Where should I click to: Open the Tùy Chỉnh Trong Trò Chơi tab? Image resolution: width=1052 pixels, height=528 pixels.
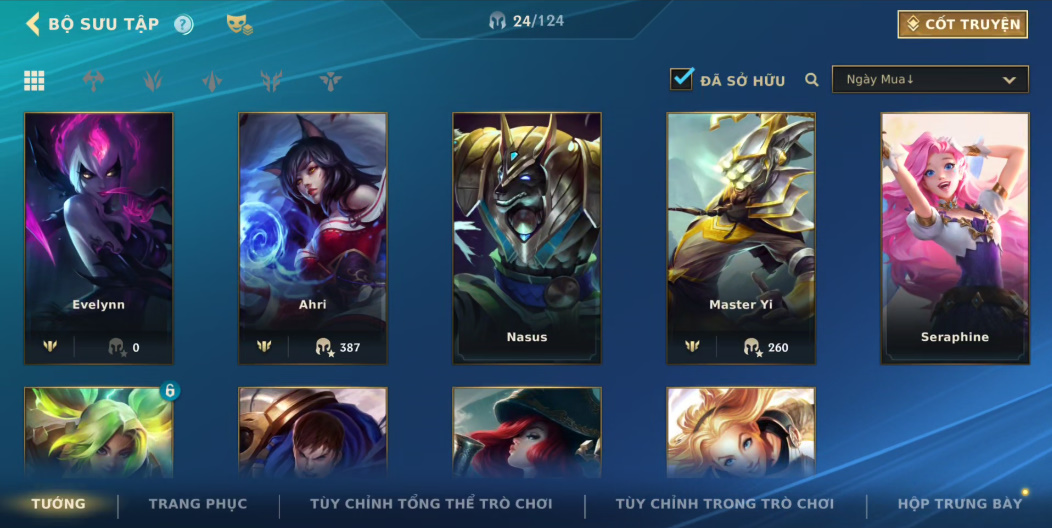(x=725, y=504)
